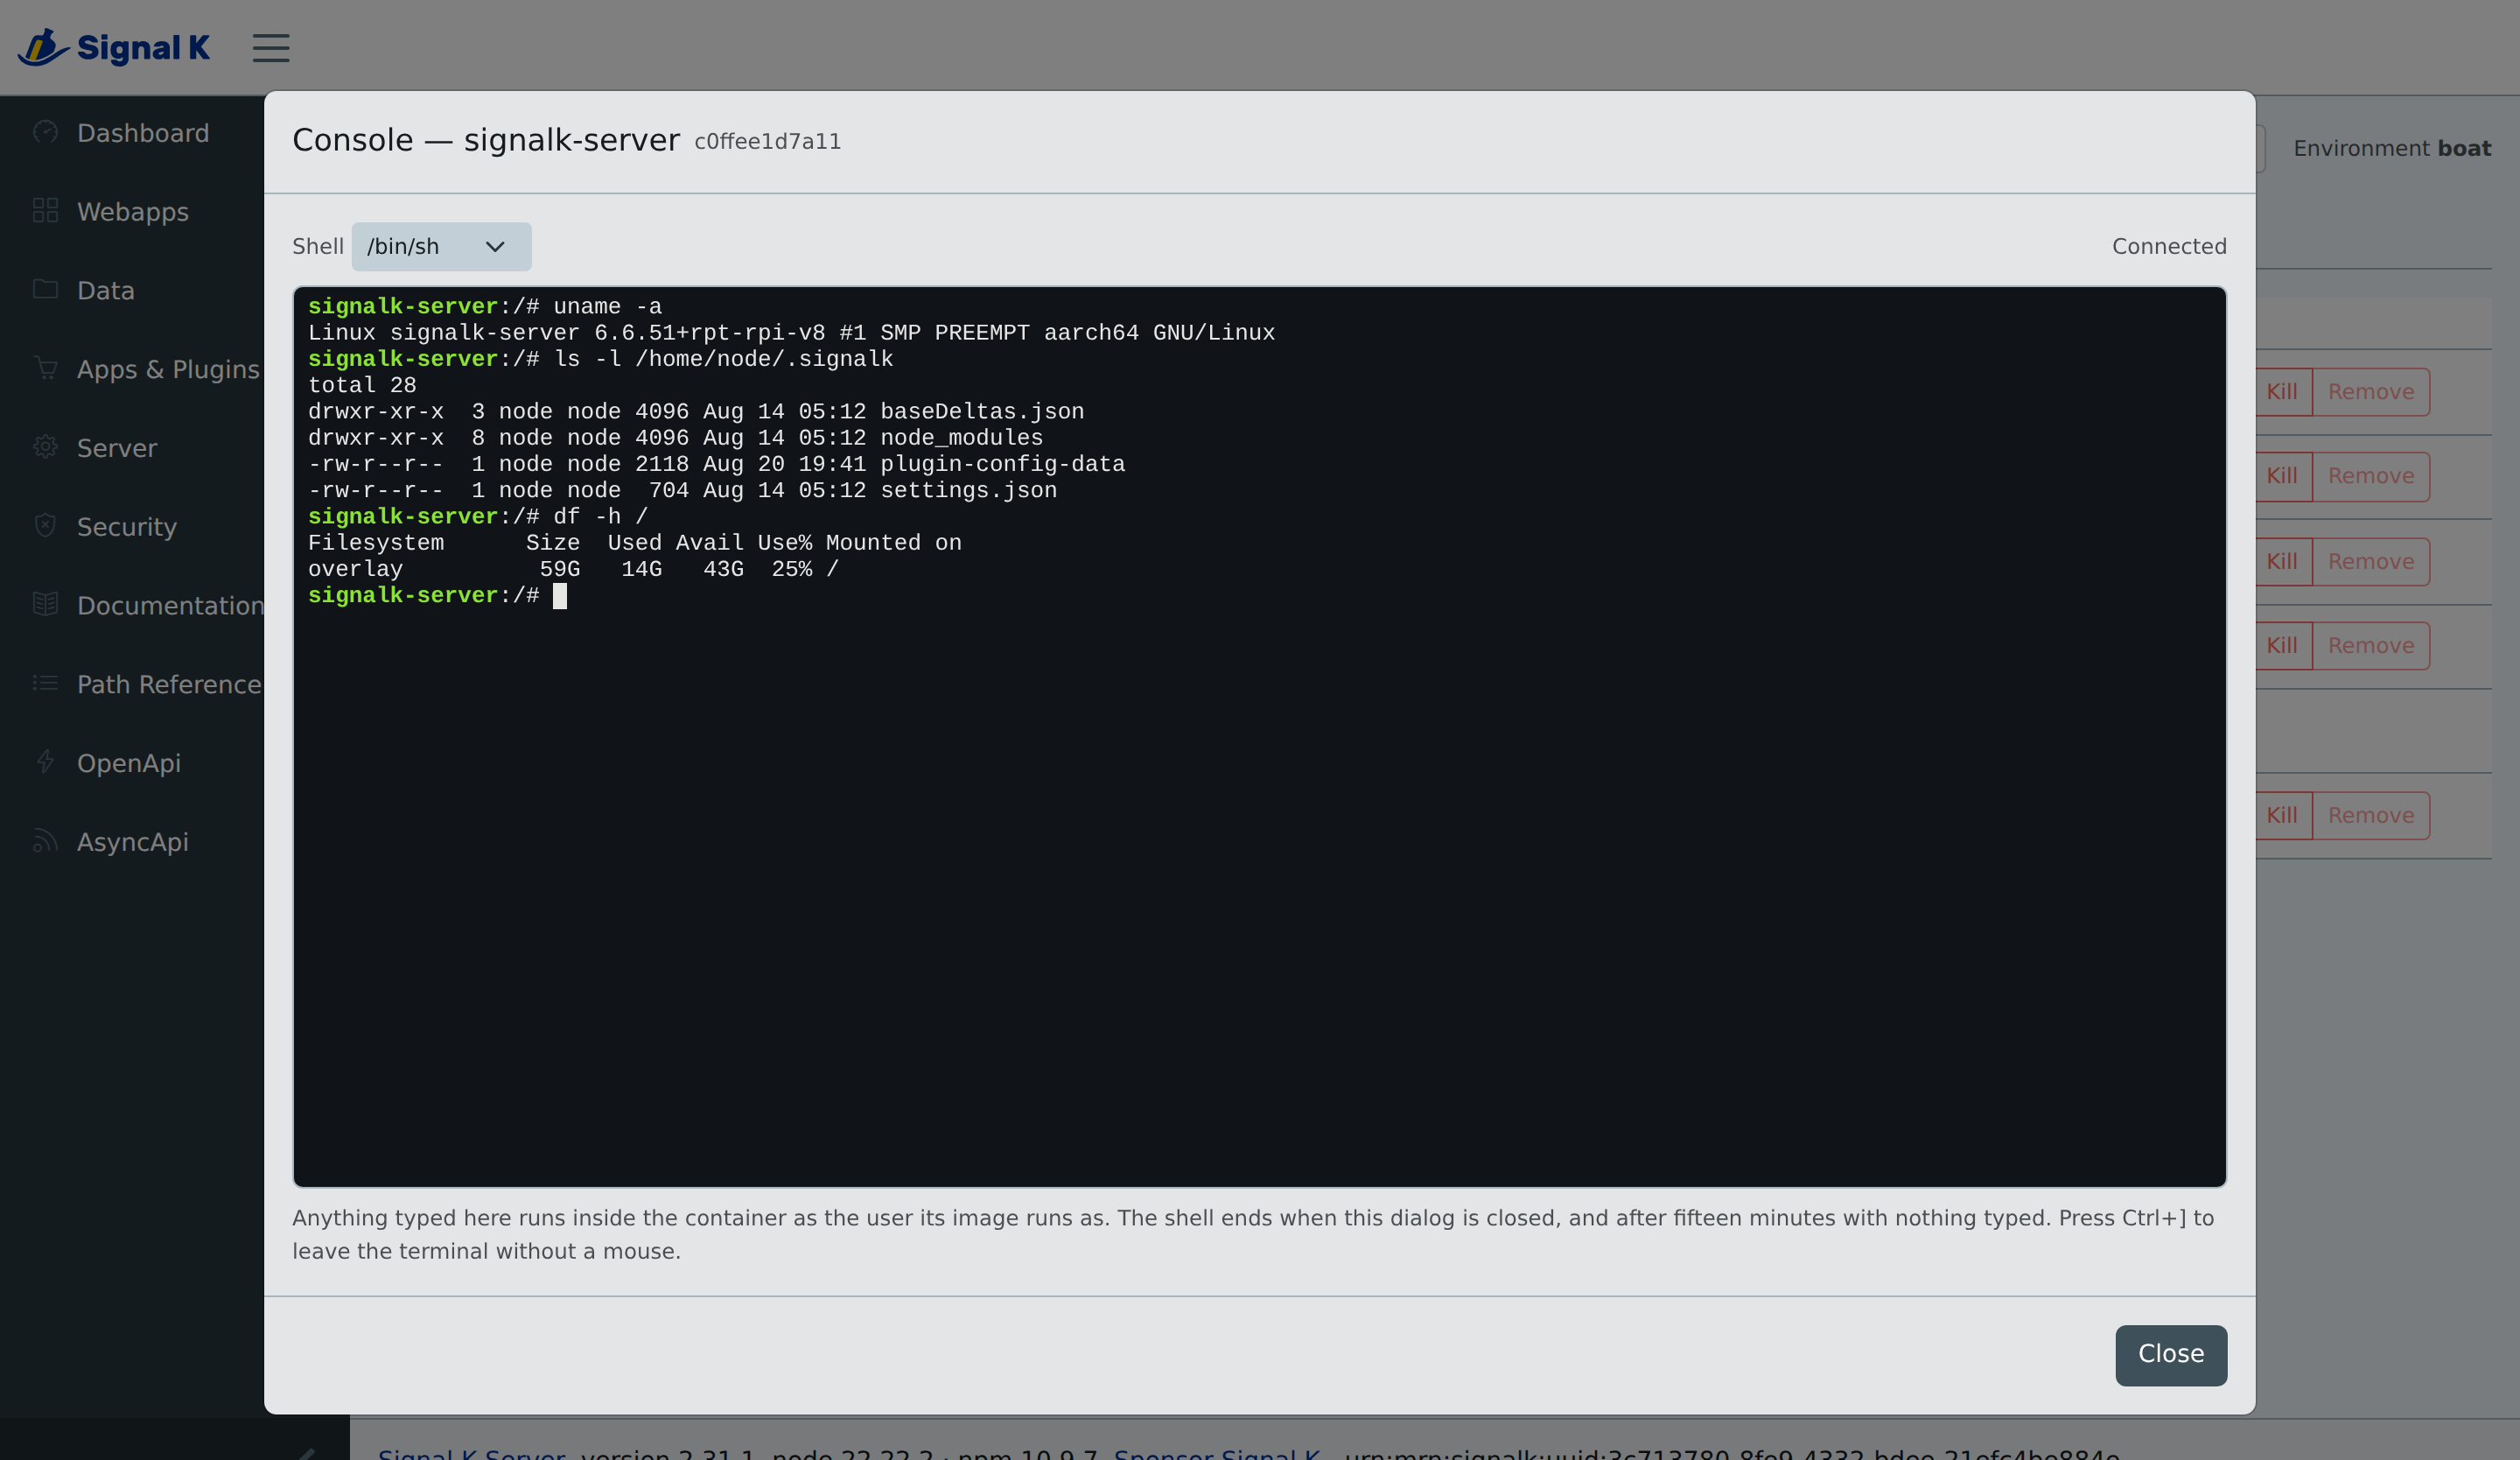
Task: Open Documentation from the sidebar
Action: [170, 605]
